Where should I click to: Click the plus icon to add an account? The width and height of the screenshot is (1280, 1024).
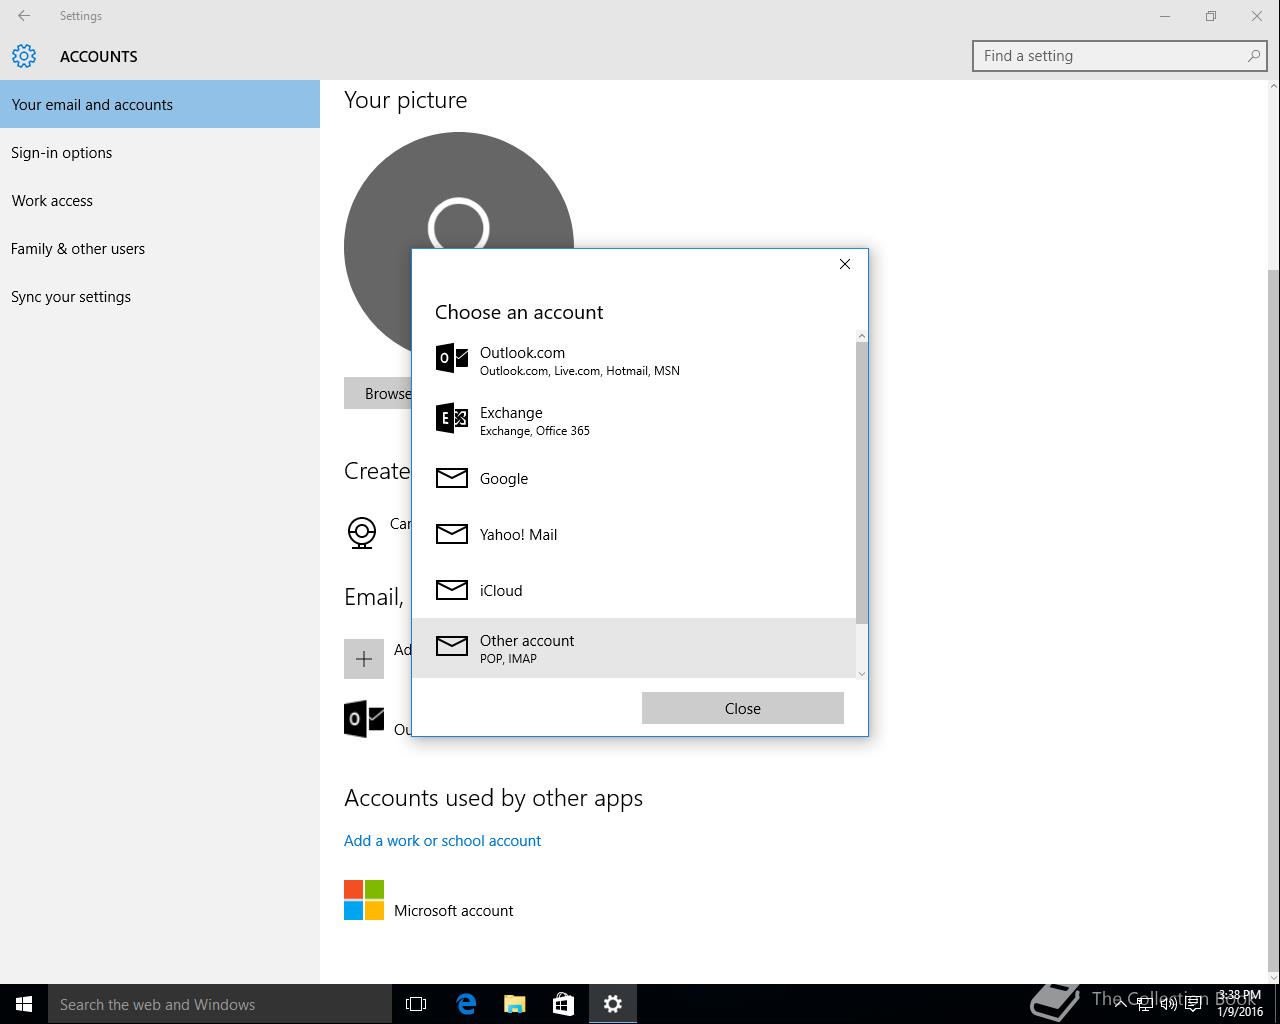[x=364, y=659]
